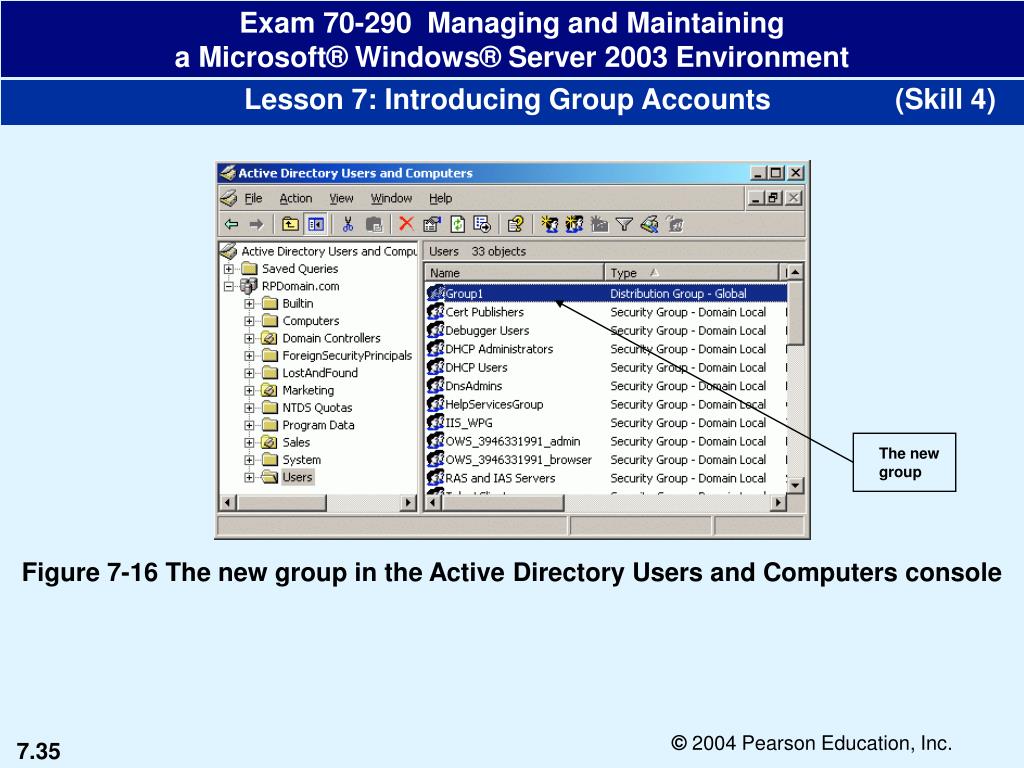This screenshot has width=1024, height=768.
Task: Click the DnsAdmins group icon
Action: tap(436, 385)
